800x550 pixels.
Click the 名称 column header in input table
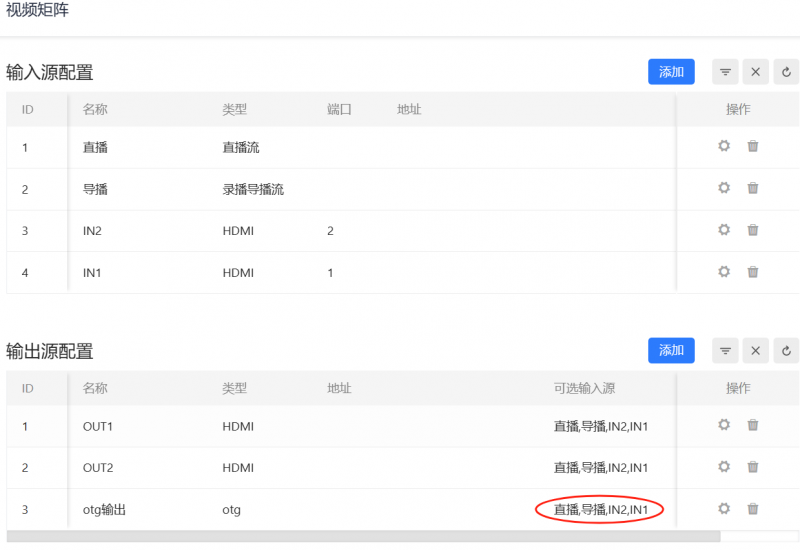point(95,109)
